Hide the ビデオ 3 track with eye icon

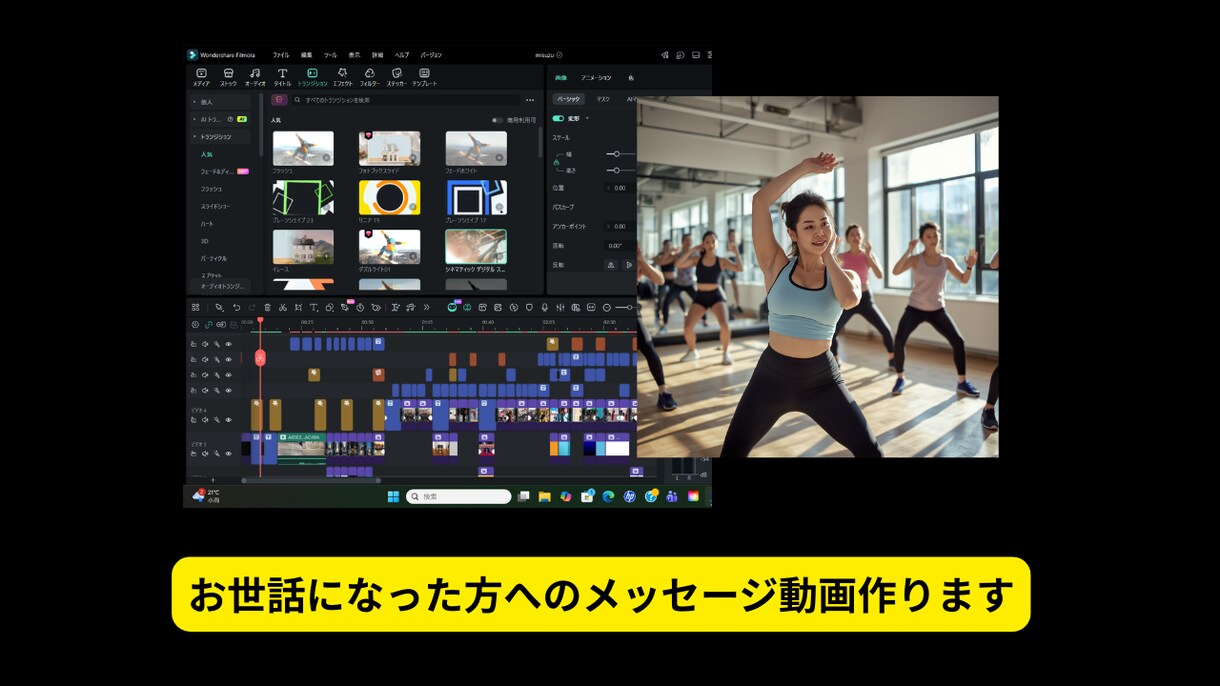pyautogui.click(x=228, y=454)
